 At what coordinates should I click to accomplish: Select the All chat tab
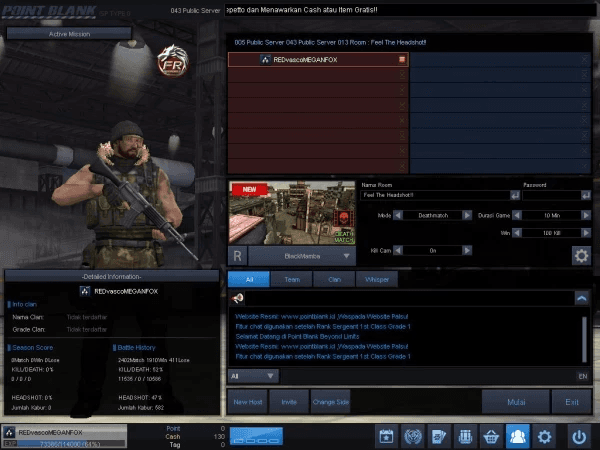(x=249, y=279)
